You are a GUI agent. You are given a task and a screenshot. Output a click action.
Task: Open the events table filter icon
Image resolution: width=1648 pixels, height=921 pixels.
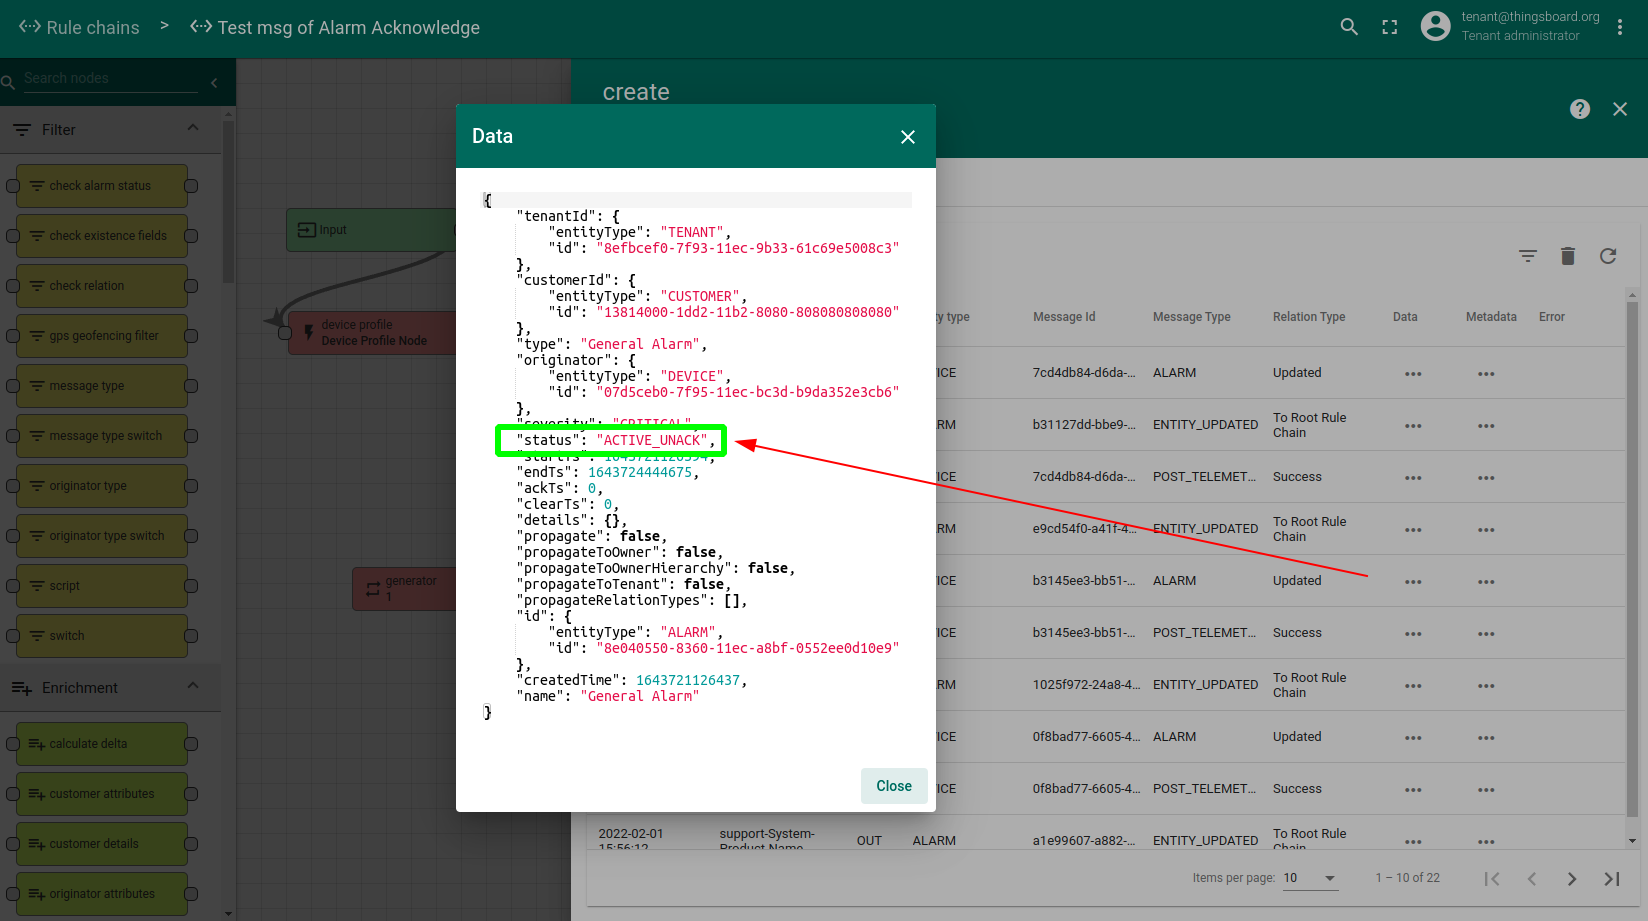(x=1527, y=256)
